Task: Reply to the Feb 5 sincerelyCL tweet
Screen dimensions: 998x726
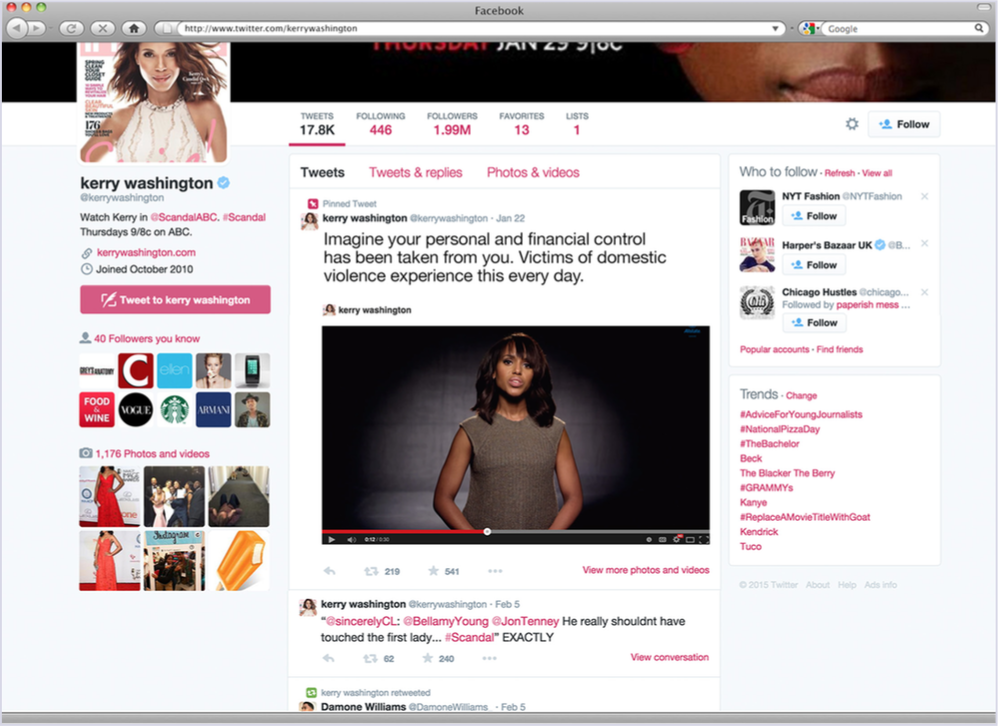Action: point(328,658)
